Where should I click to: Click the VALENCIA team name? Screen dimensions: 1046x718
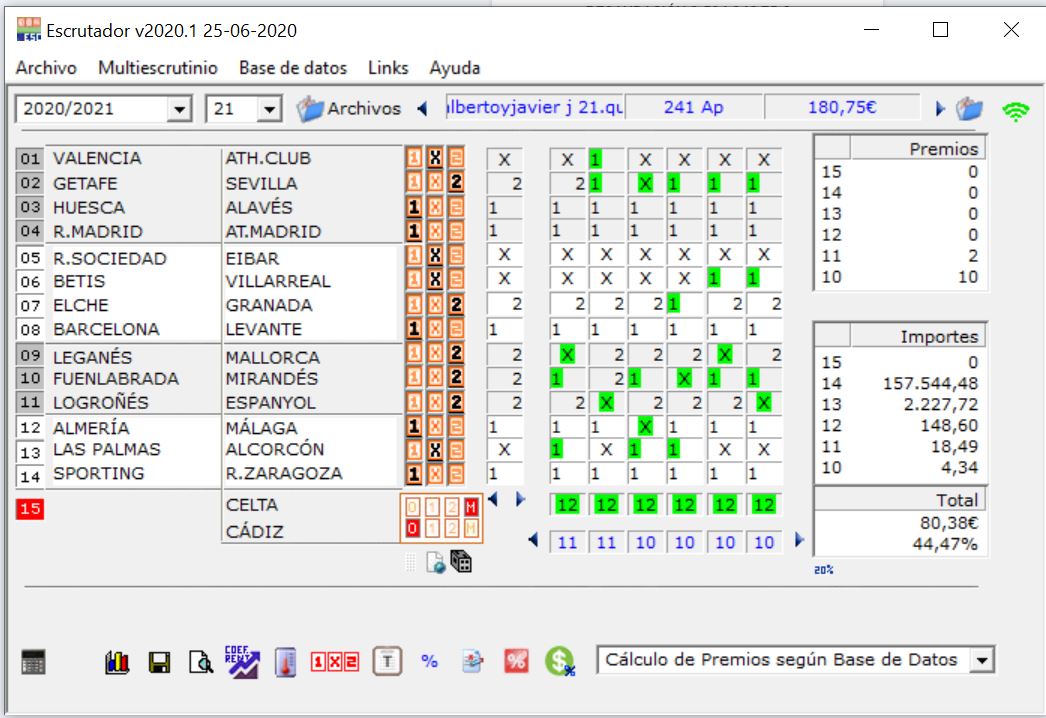click(97, 158)
